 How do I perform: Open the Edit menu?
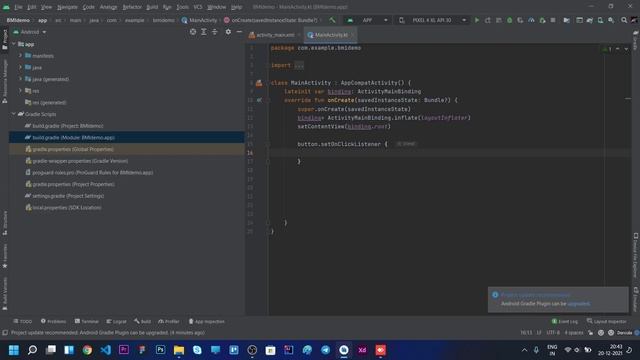pyautogui.click(x=32, y=7)
